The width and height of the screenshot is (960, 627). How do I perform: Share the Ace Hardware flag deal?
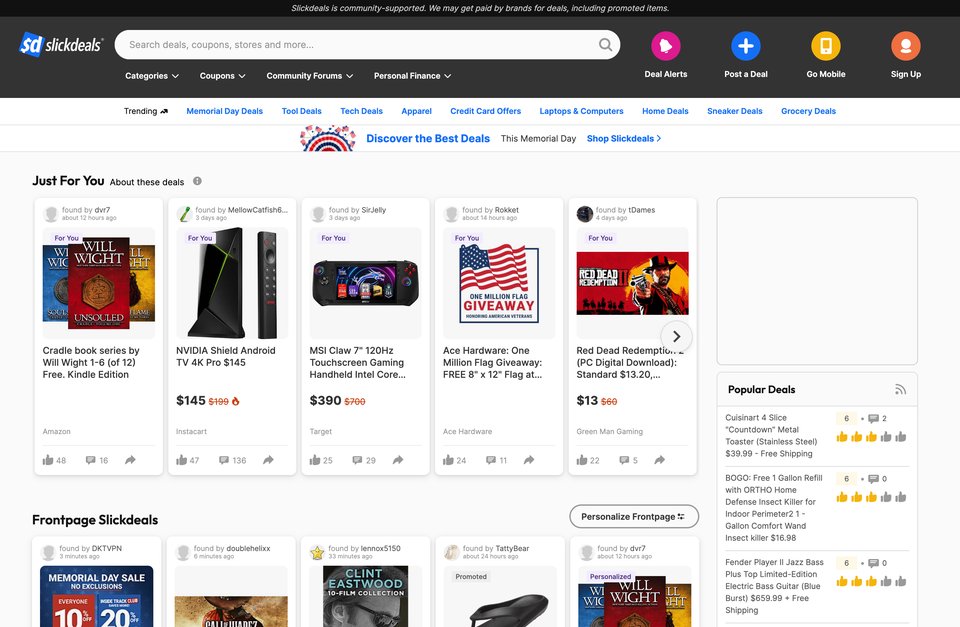click(x=529, y=460)
